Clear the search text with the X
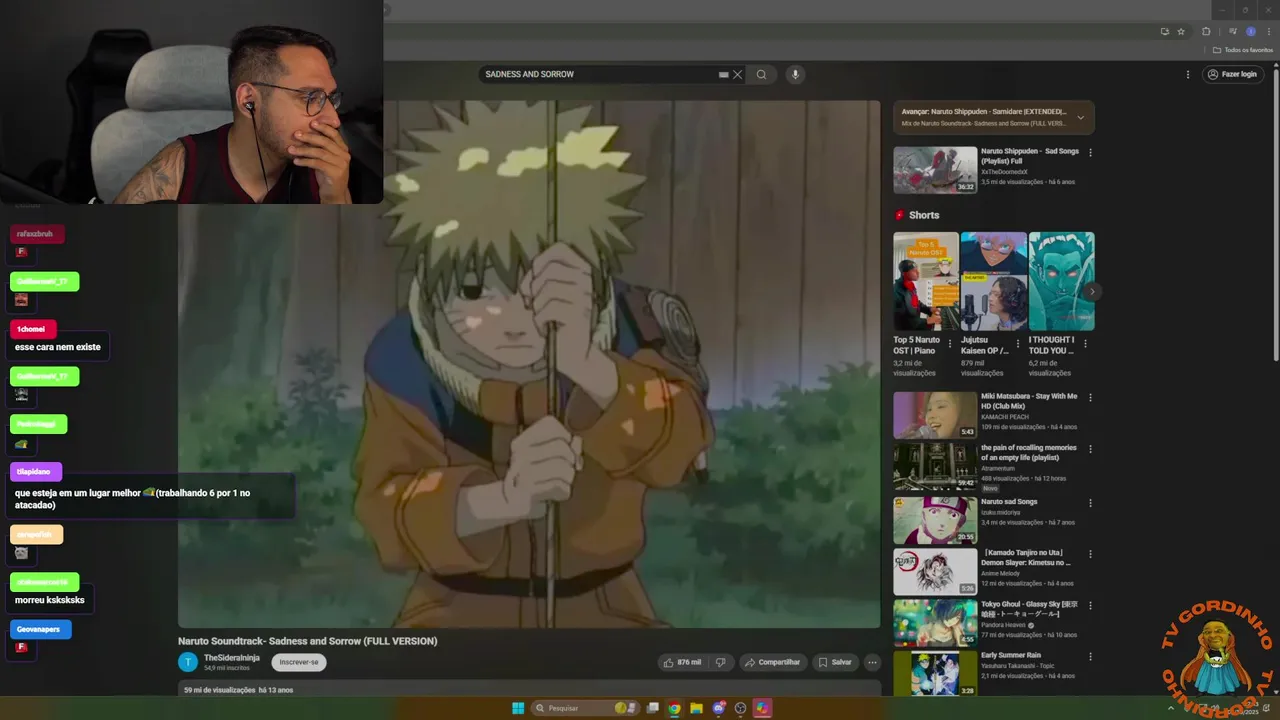The image size is (1280, 720). [x=738, y=74]
